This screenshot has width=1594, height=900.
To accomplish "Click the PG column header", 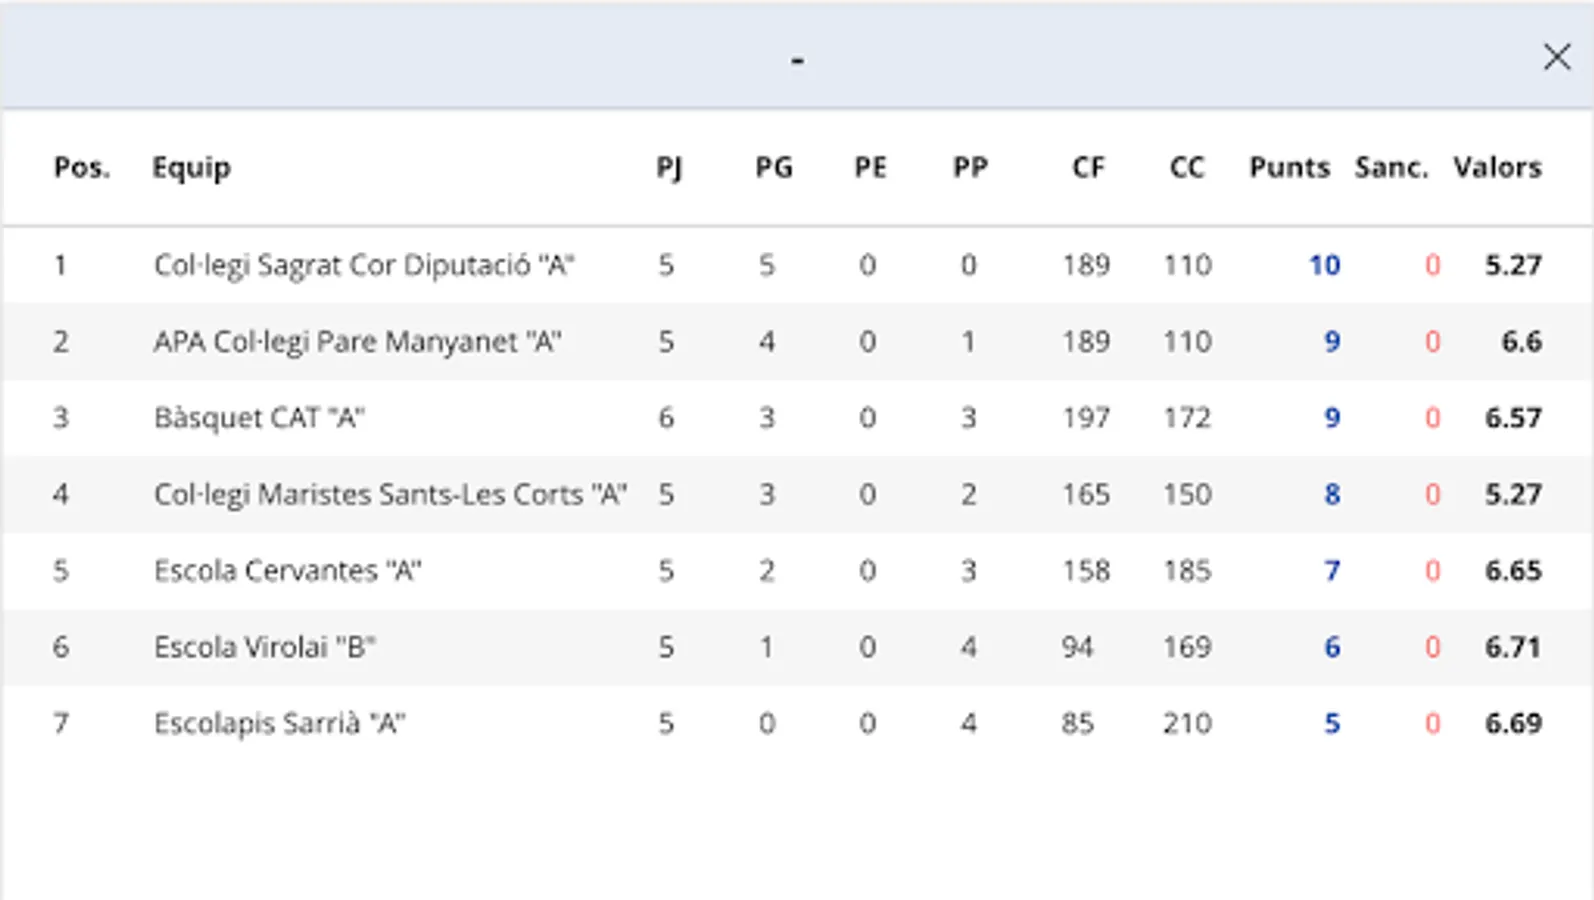I will [x=773, y=167].
